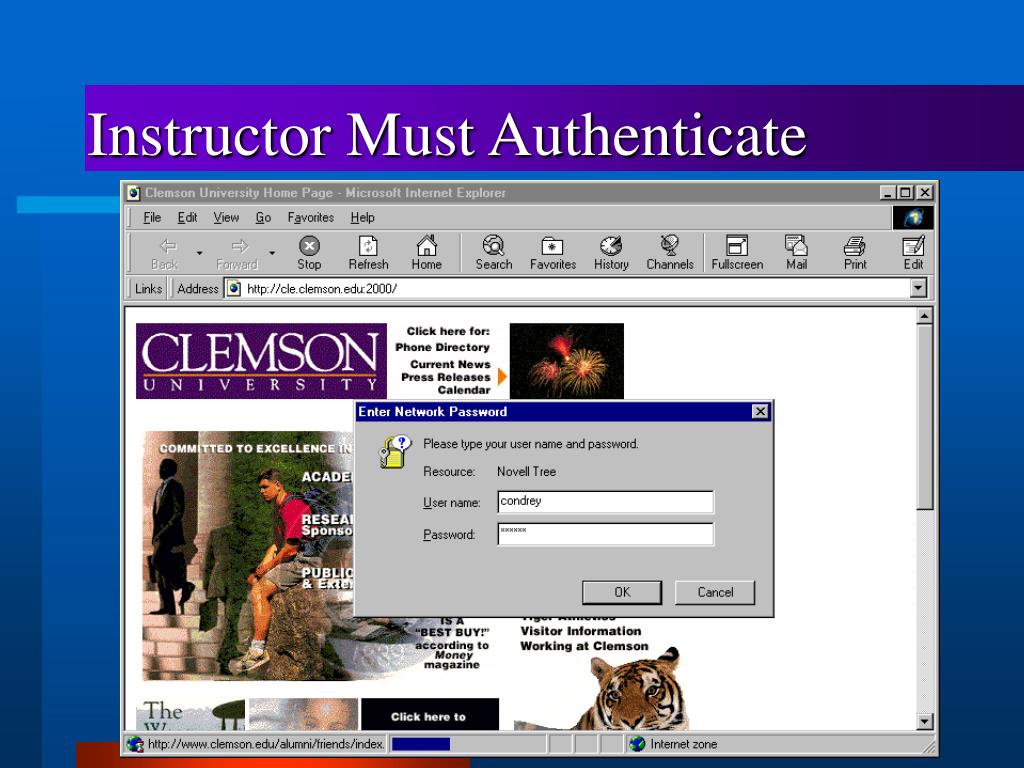This screenshot has width=1024, height=768.
Task: Stop page loading with Stop icon
Action: coord(309,246)
